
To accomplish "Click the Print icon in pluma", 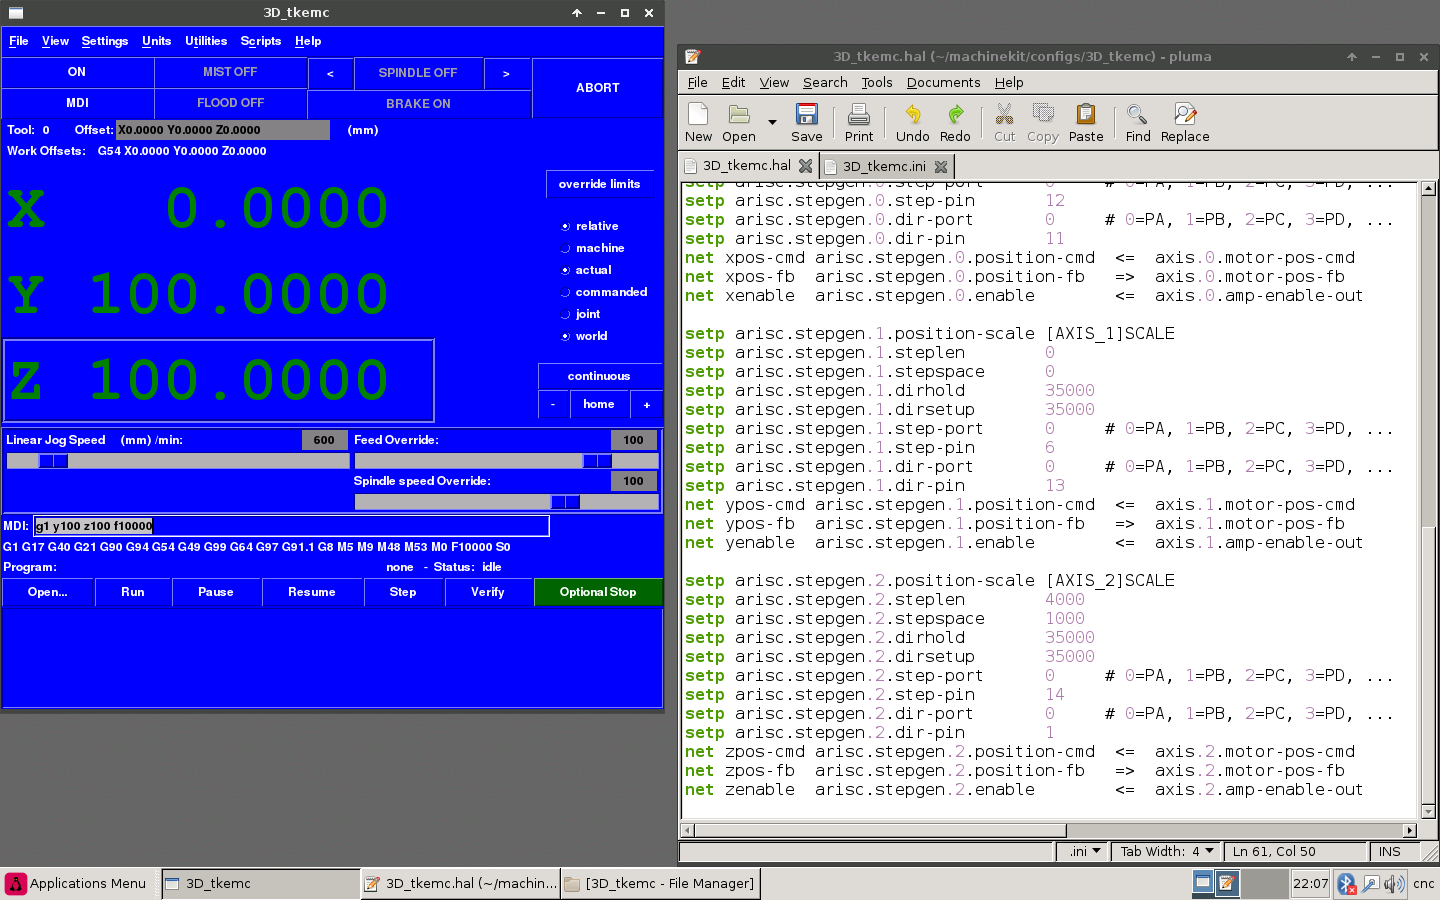I will point(858,123).
